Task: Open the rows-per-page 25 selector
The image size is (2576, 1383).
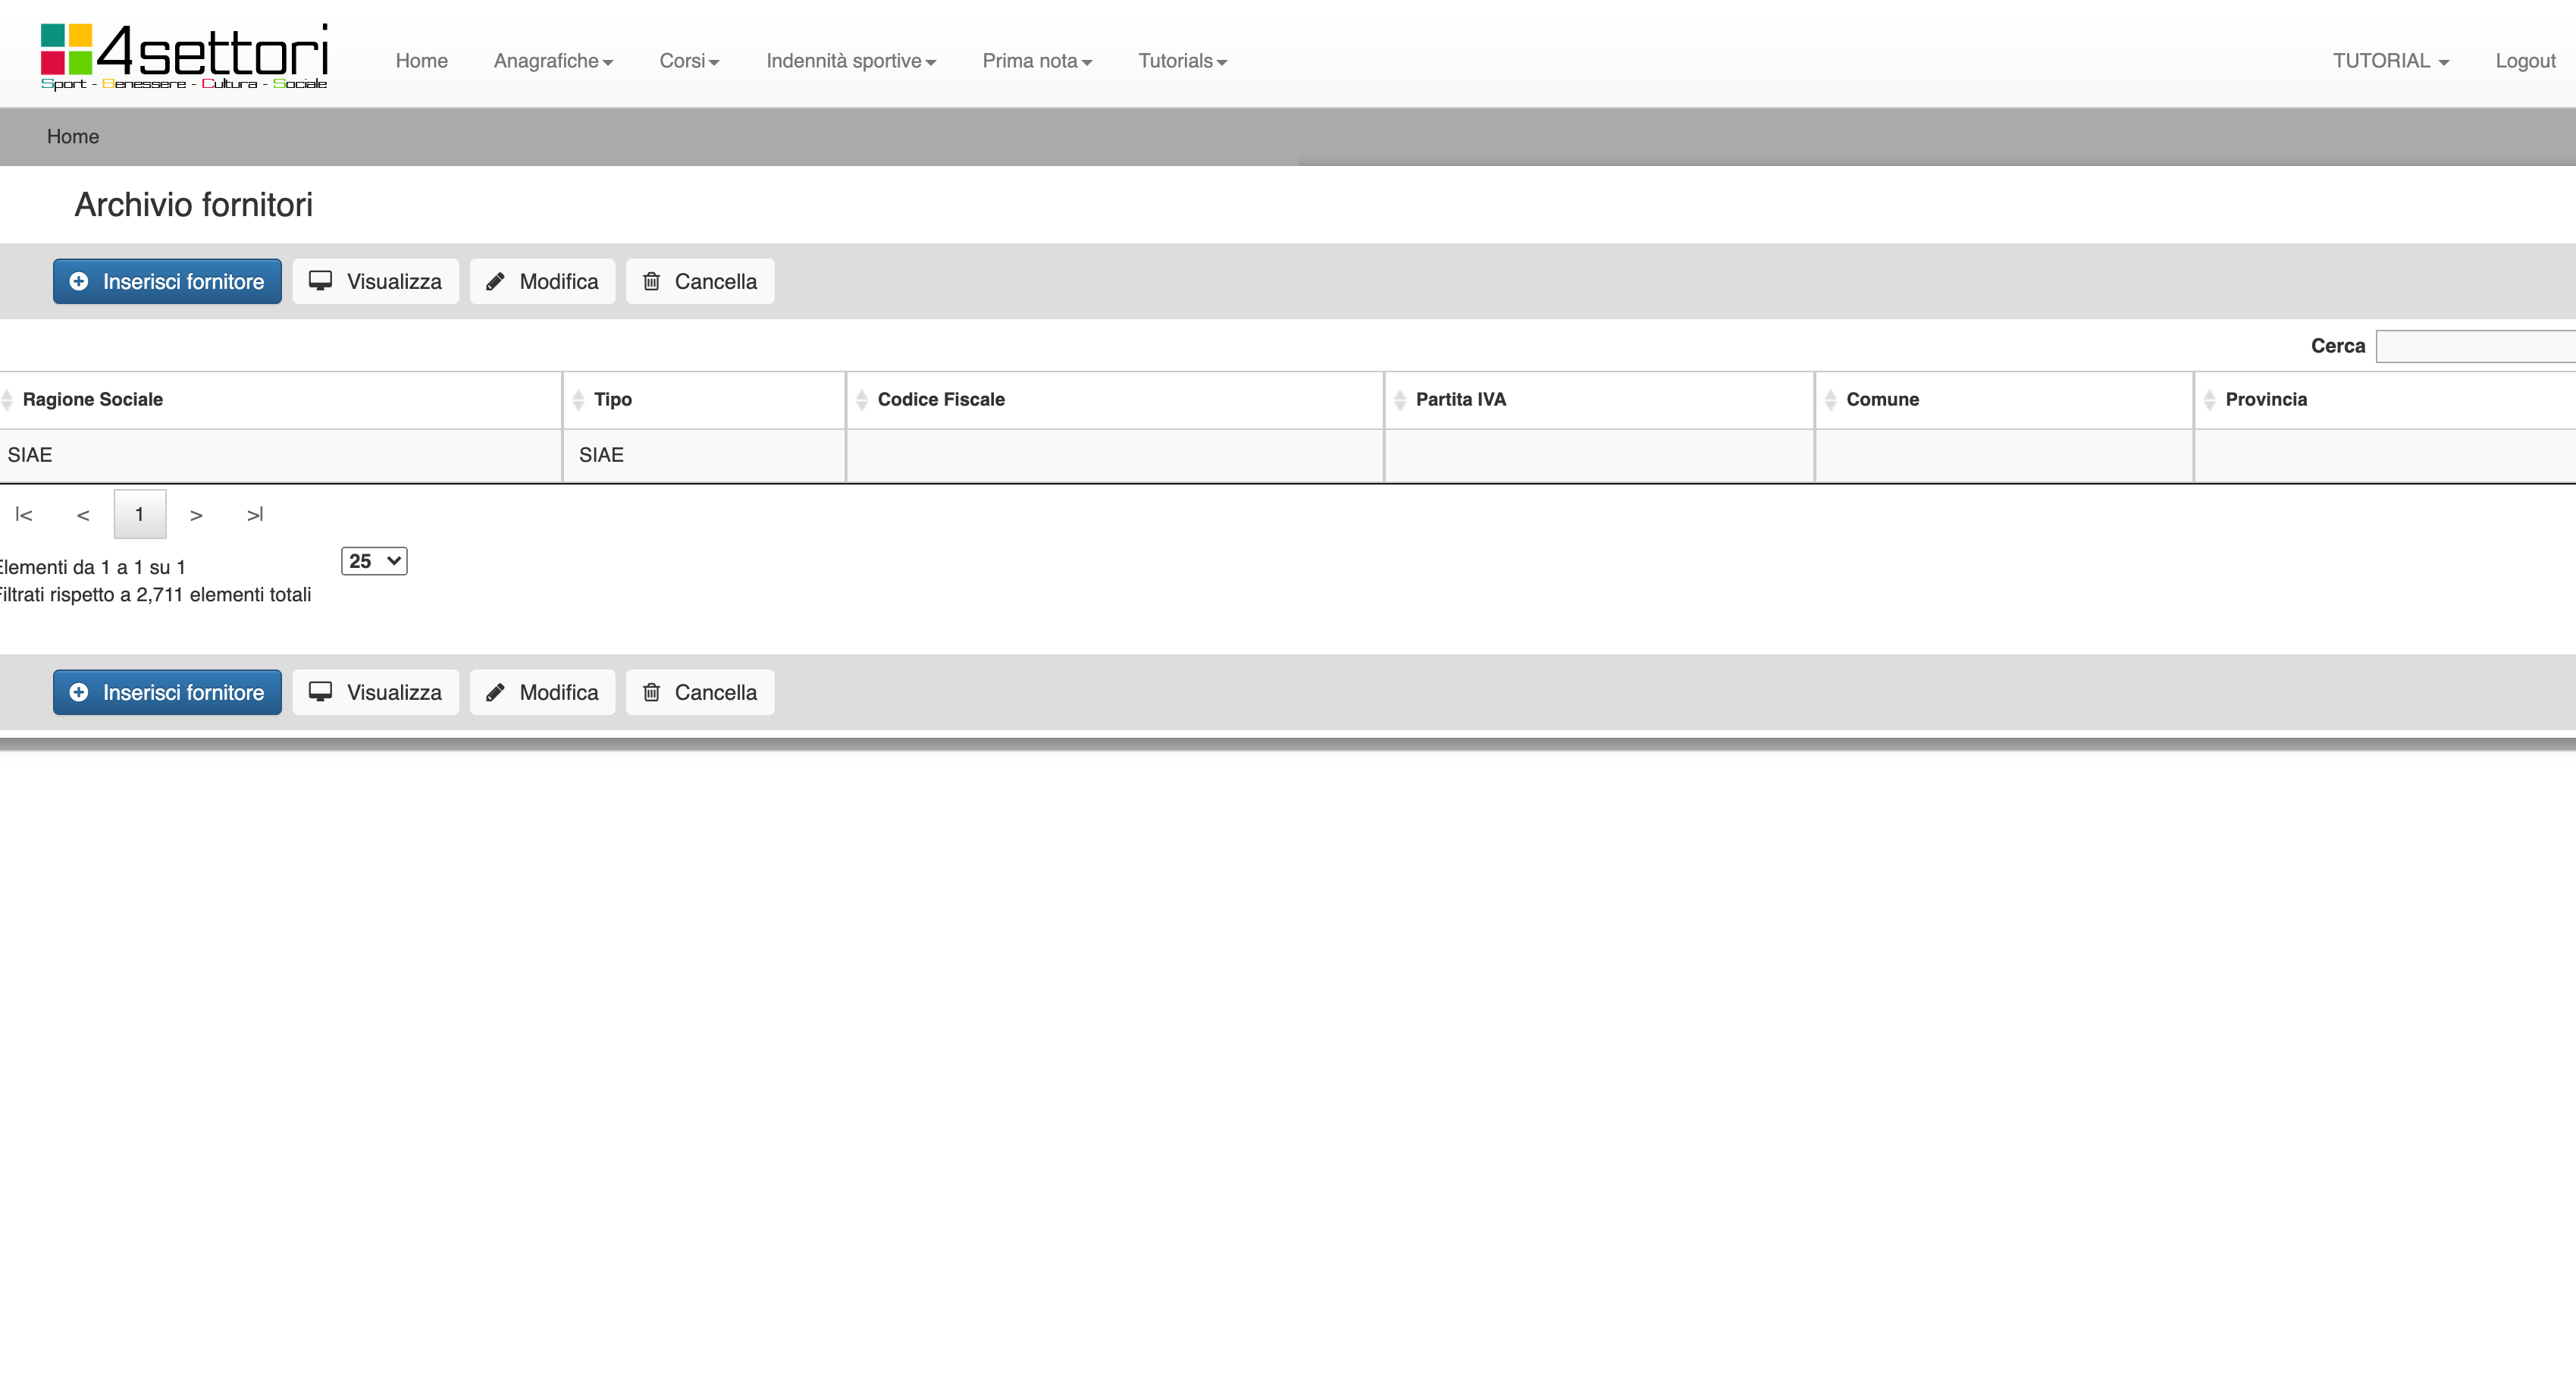Action: click(x=374, y=561)
